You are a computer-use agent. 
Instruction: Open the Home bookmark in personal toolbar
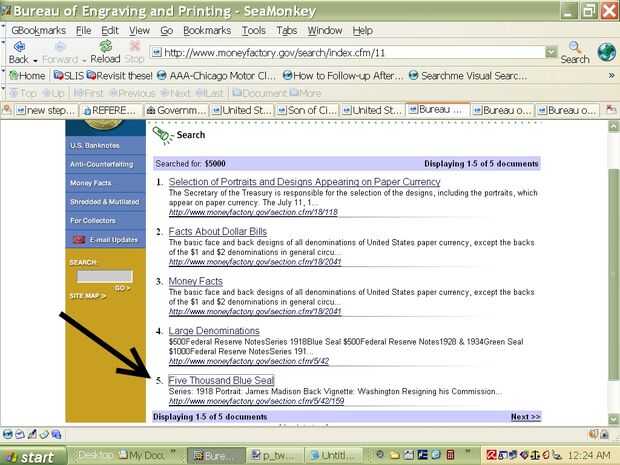click(x=27, y=76)
